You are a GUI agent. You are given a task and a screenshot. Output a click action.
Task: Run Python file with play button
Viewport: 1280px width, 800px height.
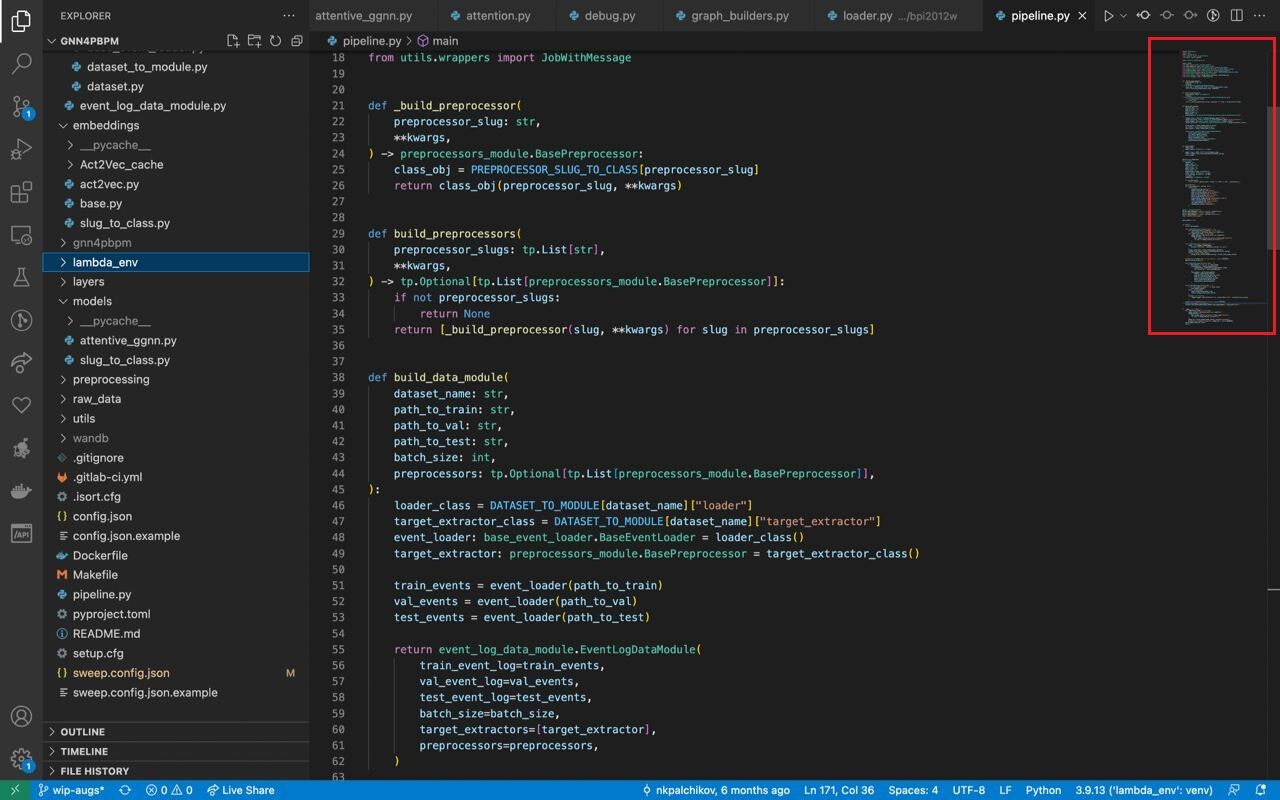tap(1108, 15)
